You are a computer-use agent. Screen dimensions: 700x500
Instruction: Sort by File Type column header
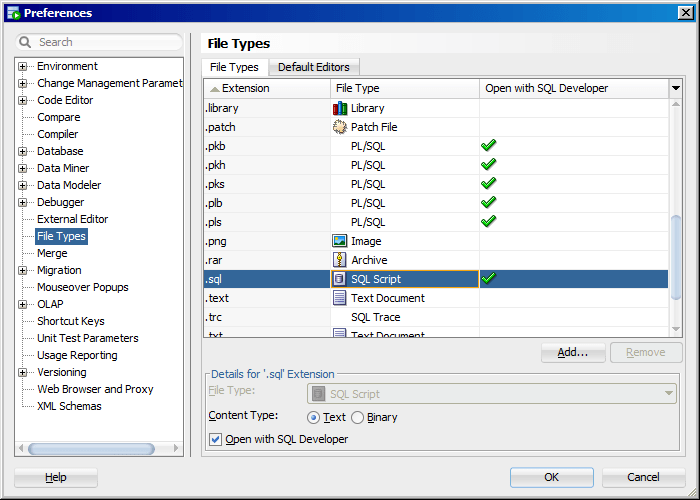(405, 88)
